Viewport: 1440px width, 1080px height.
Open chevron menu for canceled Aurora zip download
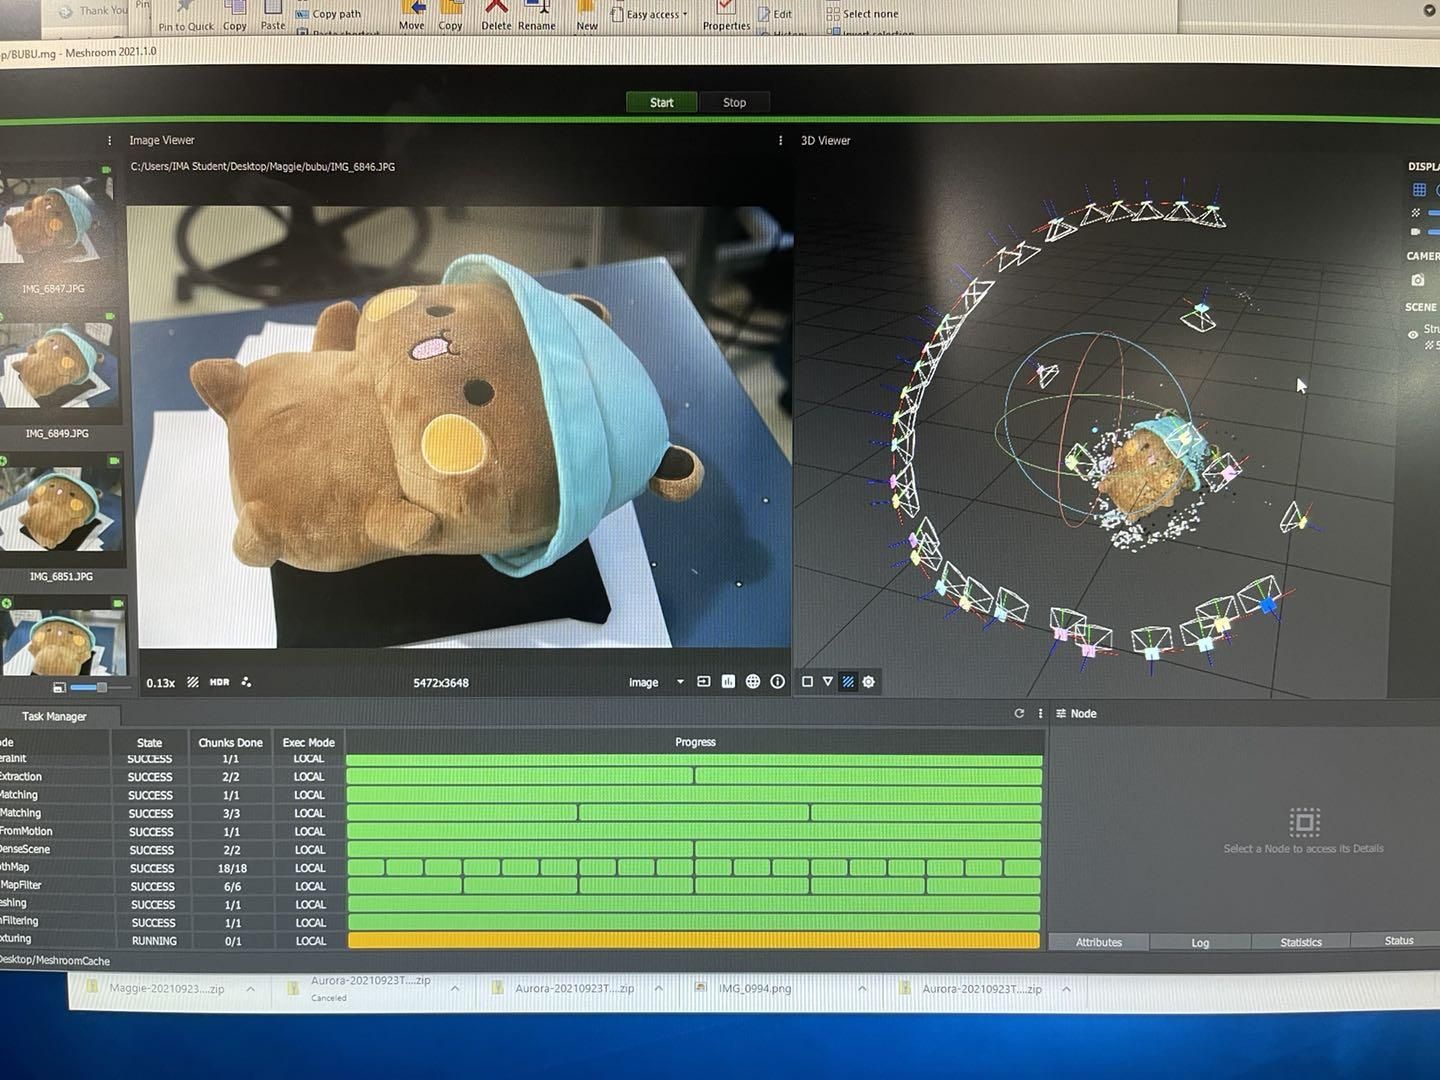[455, 988]
